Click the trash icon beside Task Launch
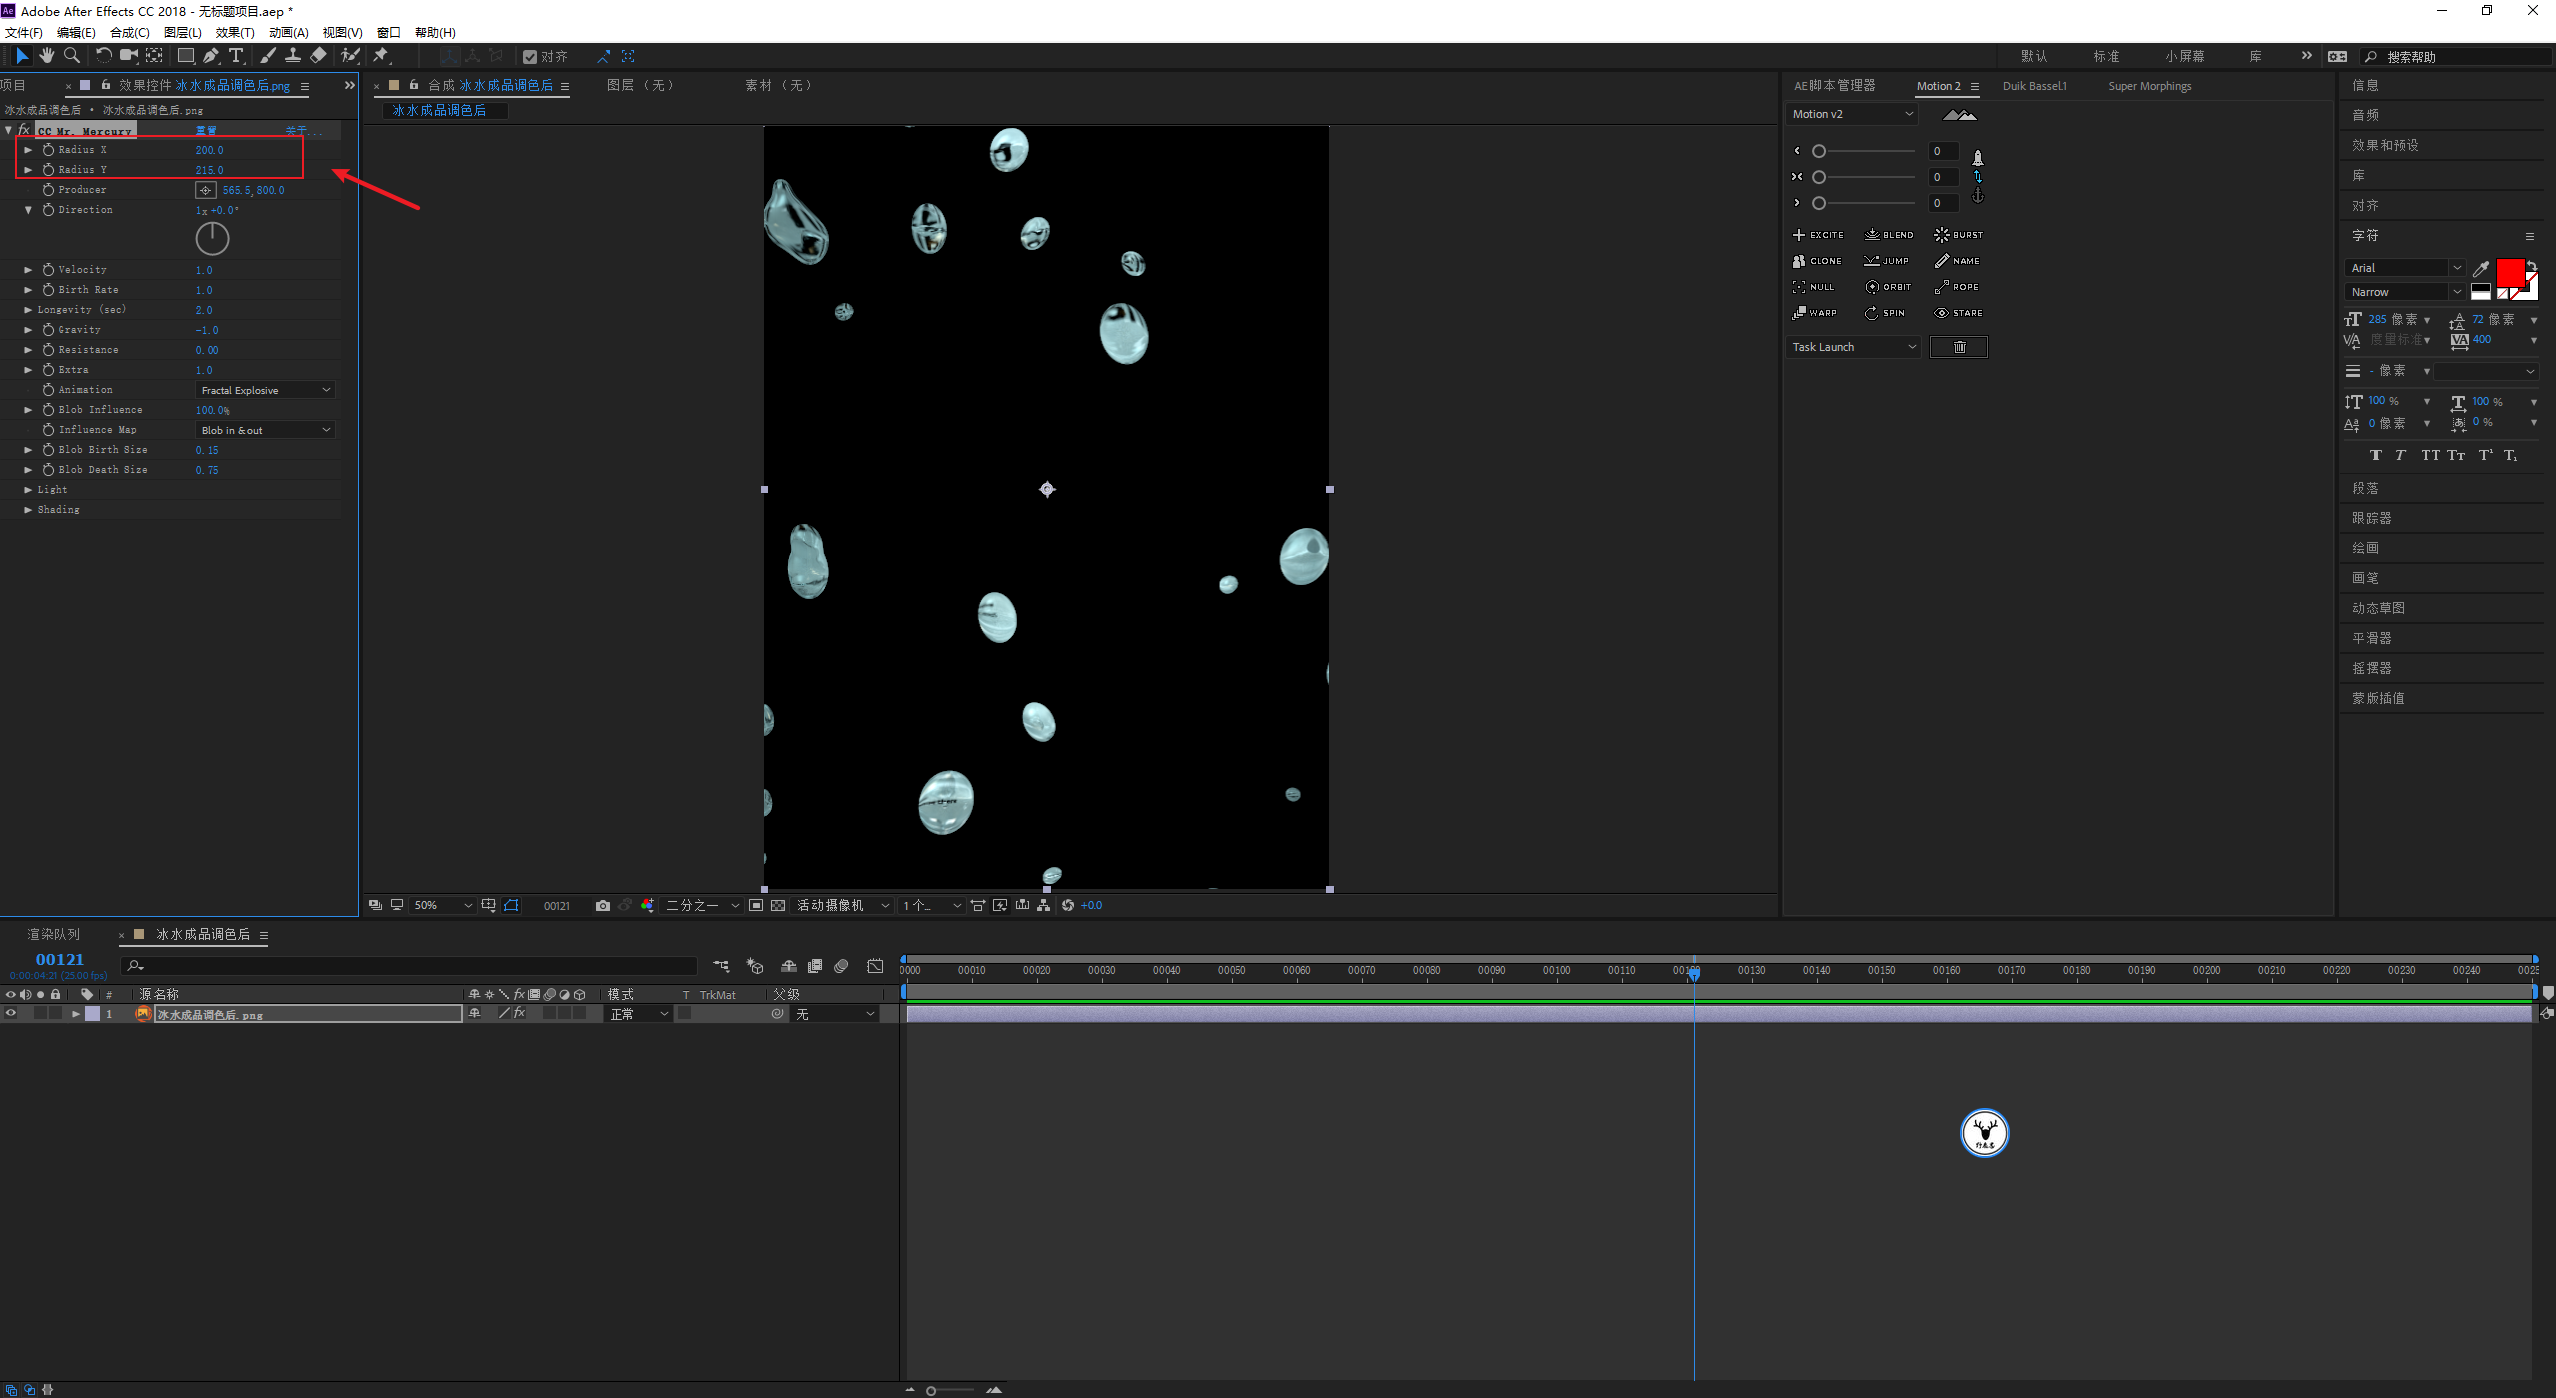 tap(1958, 347)
